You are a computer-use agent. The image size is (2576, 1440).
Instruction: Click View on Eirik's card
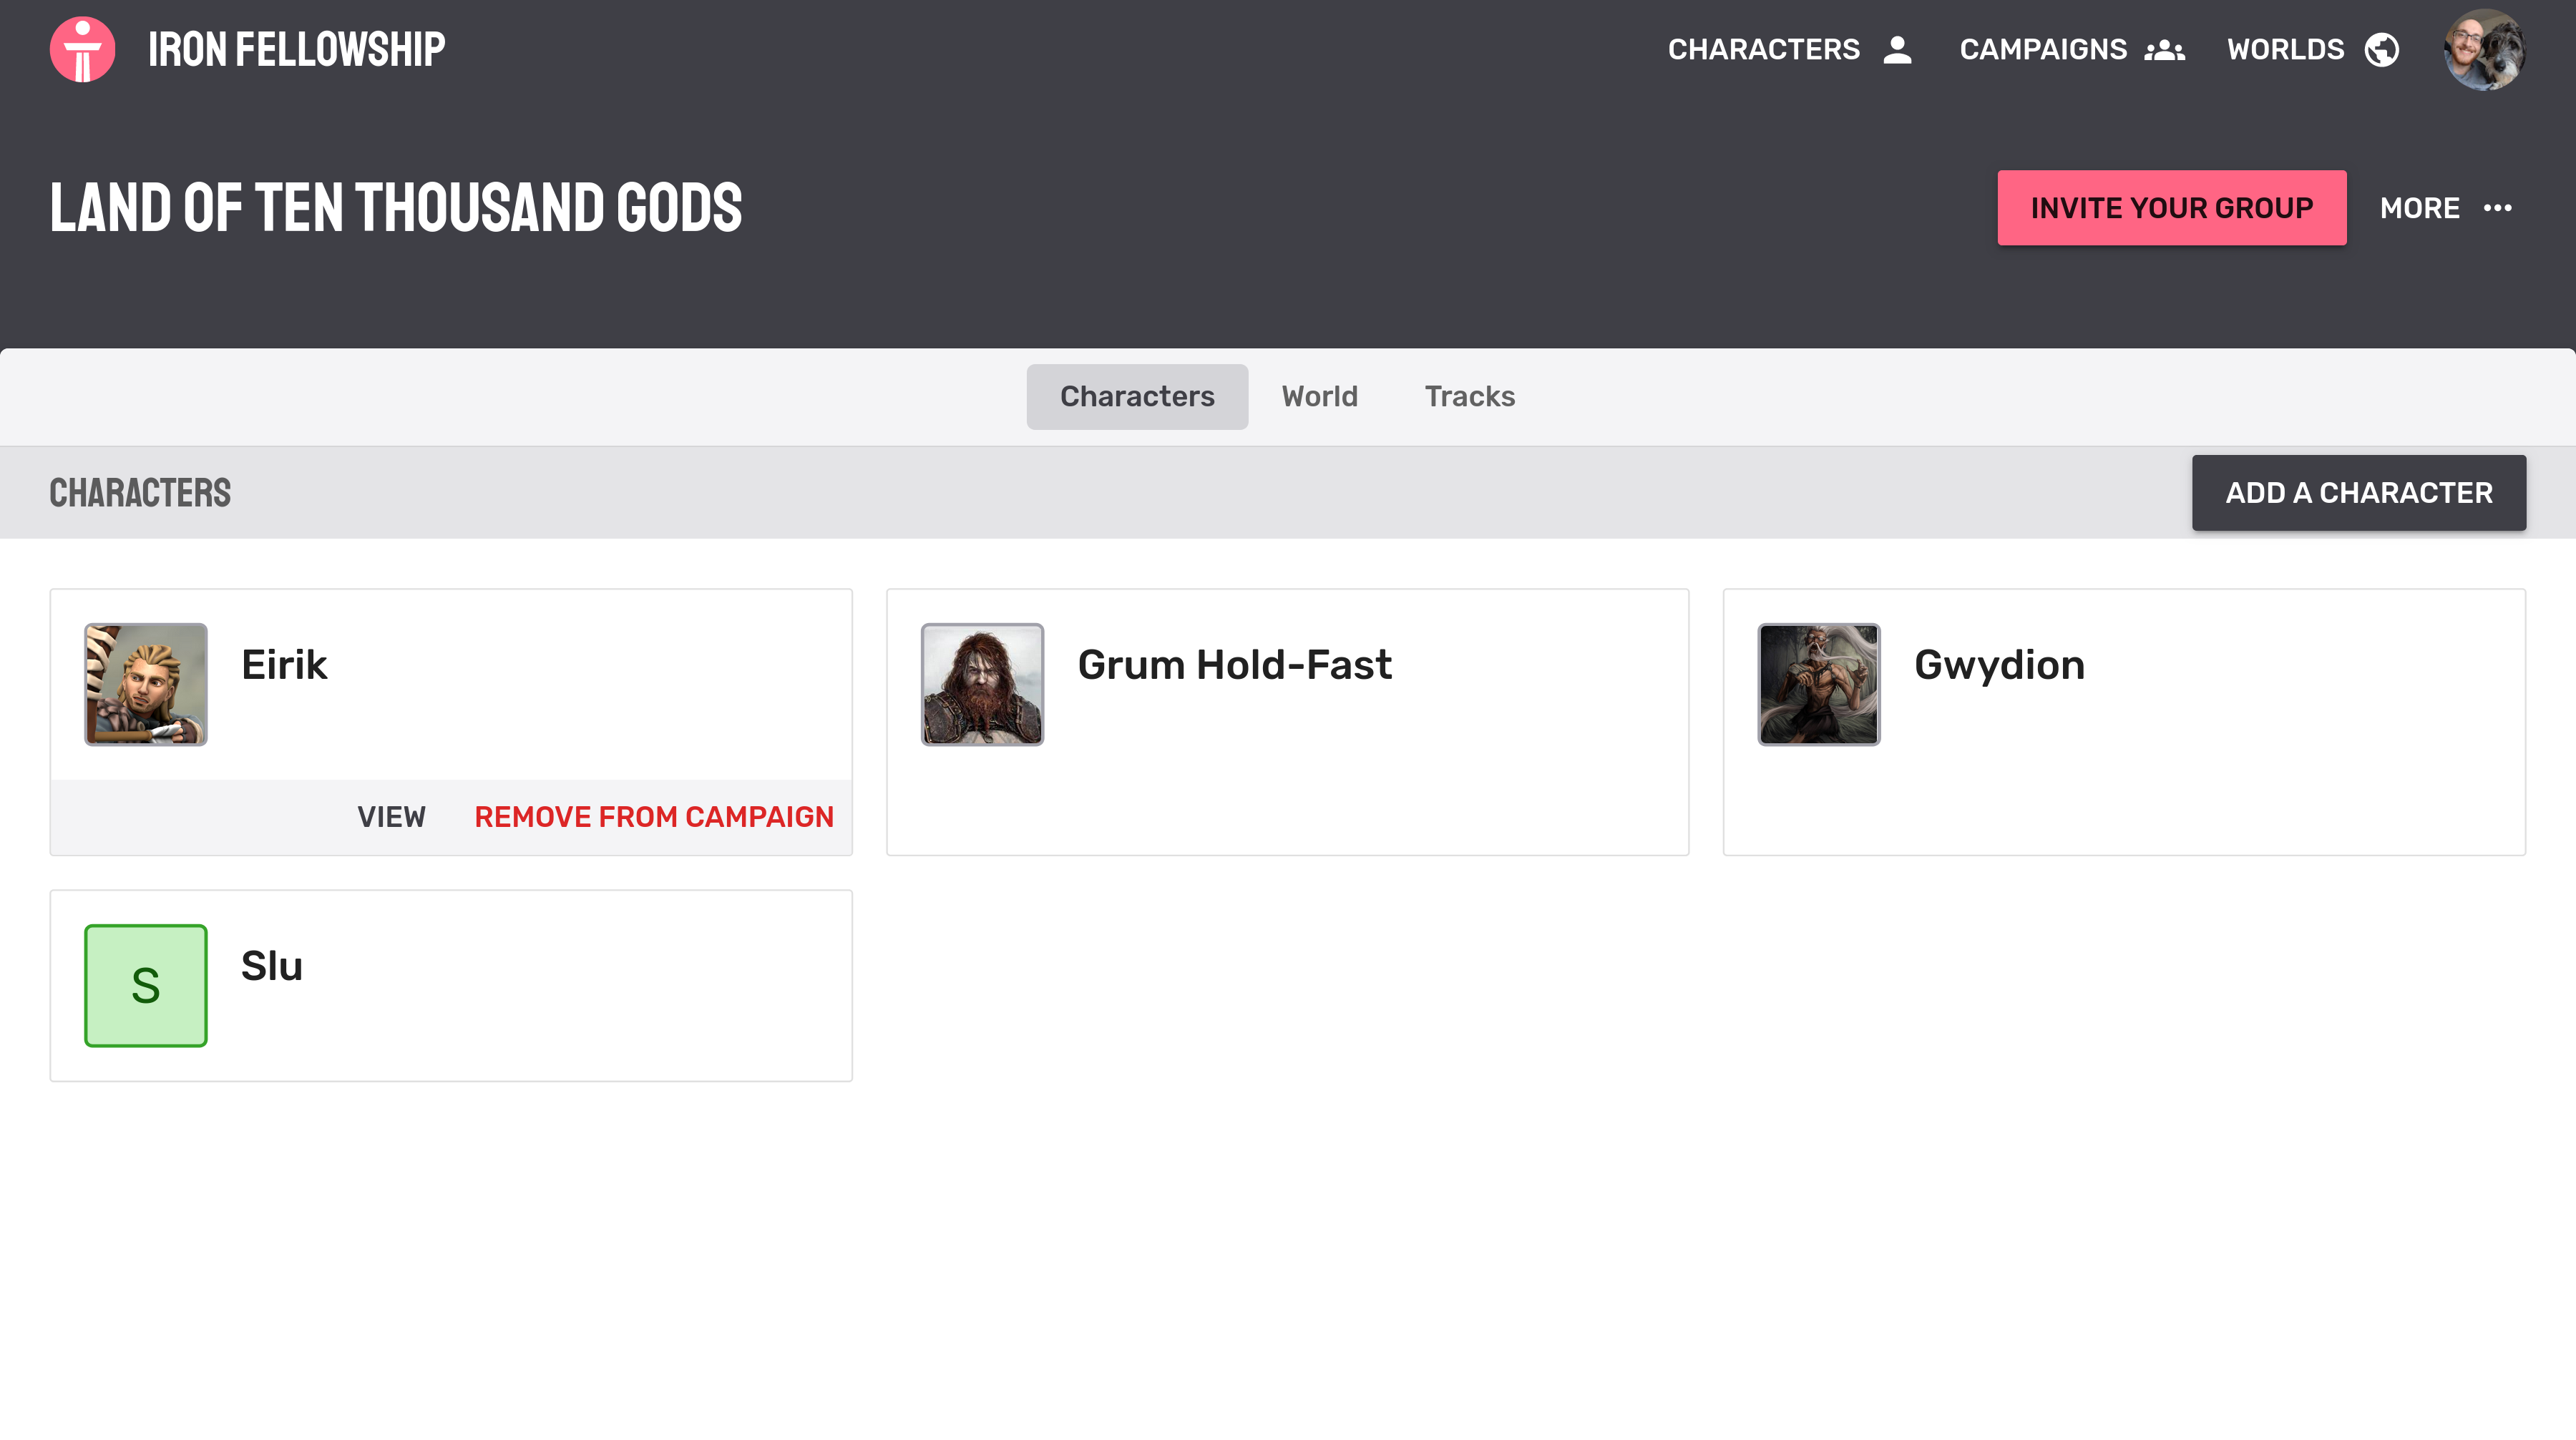(391, 817)
